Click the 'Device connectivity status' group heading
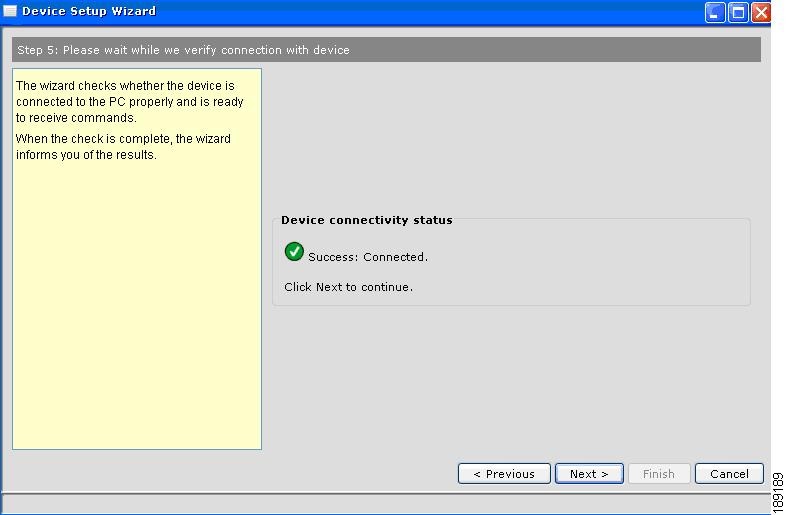 pyautogui.click(x=366, y=220)
